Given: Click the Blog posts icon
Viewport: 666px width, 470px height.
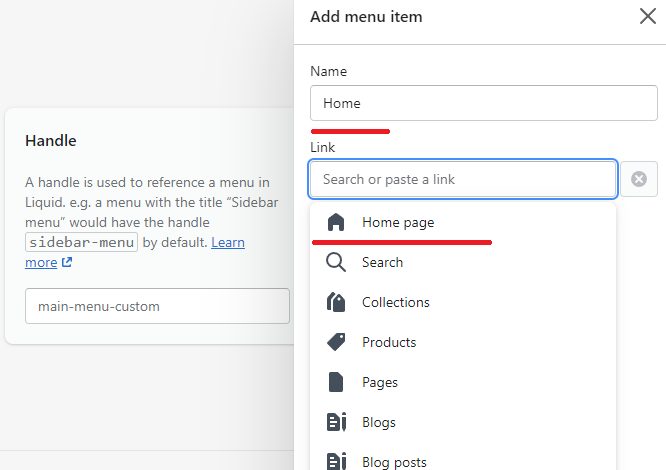Looking at the screenshot, I should pyautogui.click(x=336, y=461).
